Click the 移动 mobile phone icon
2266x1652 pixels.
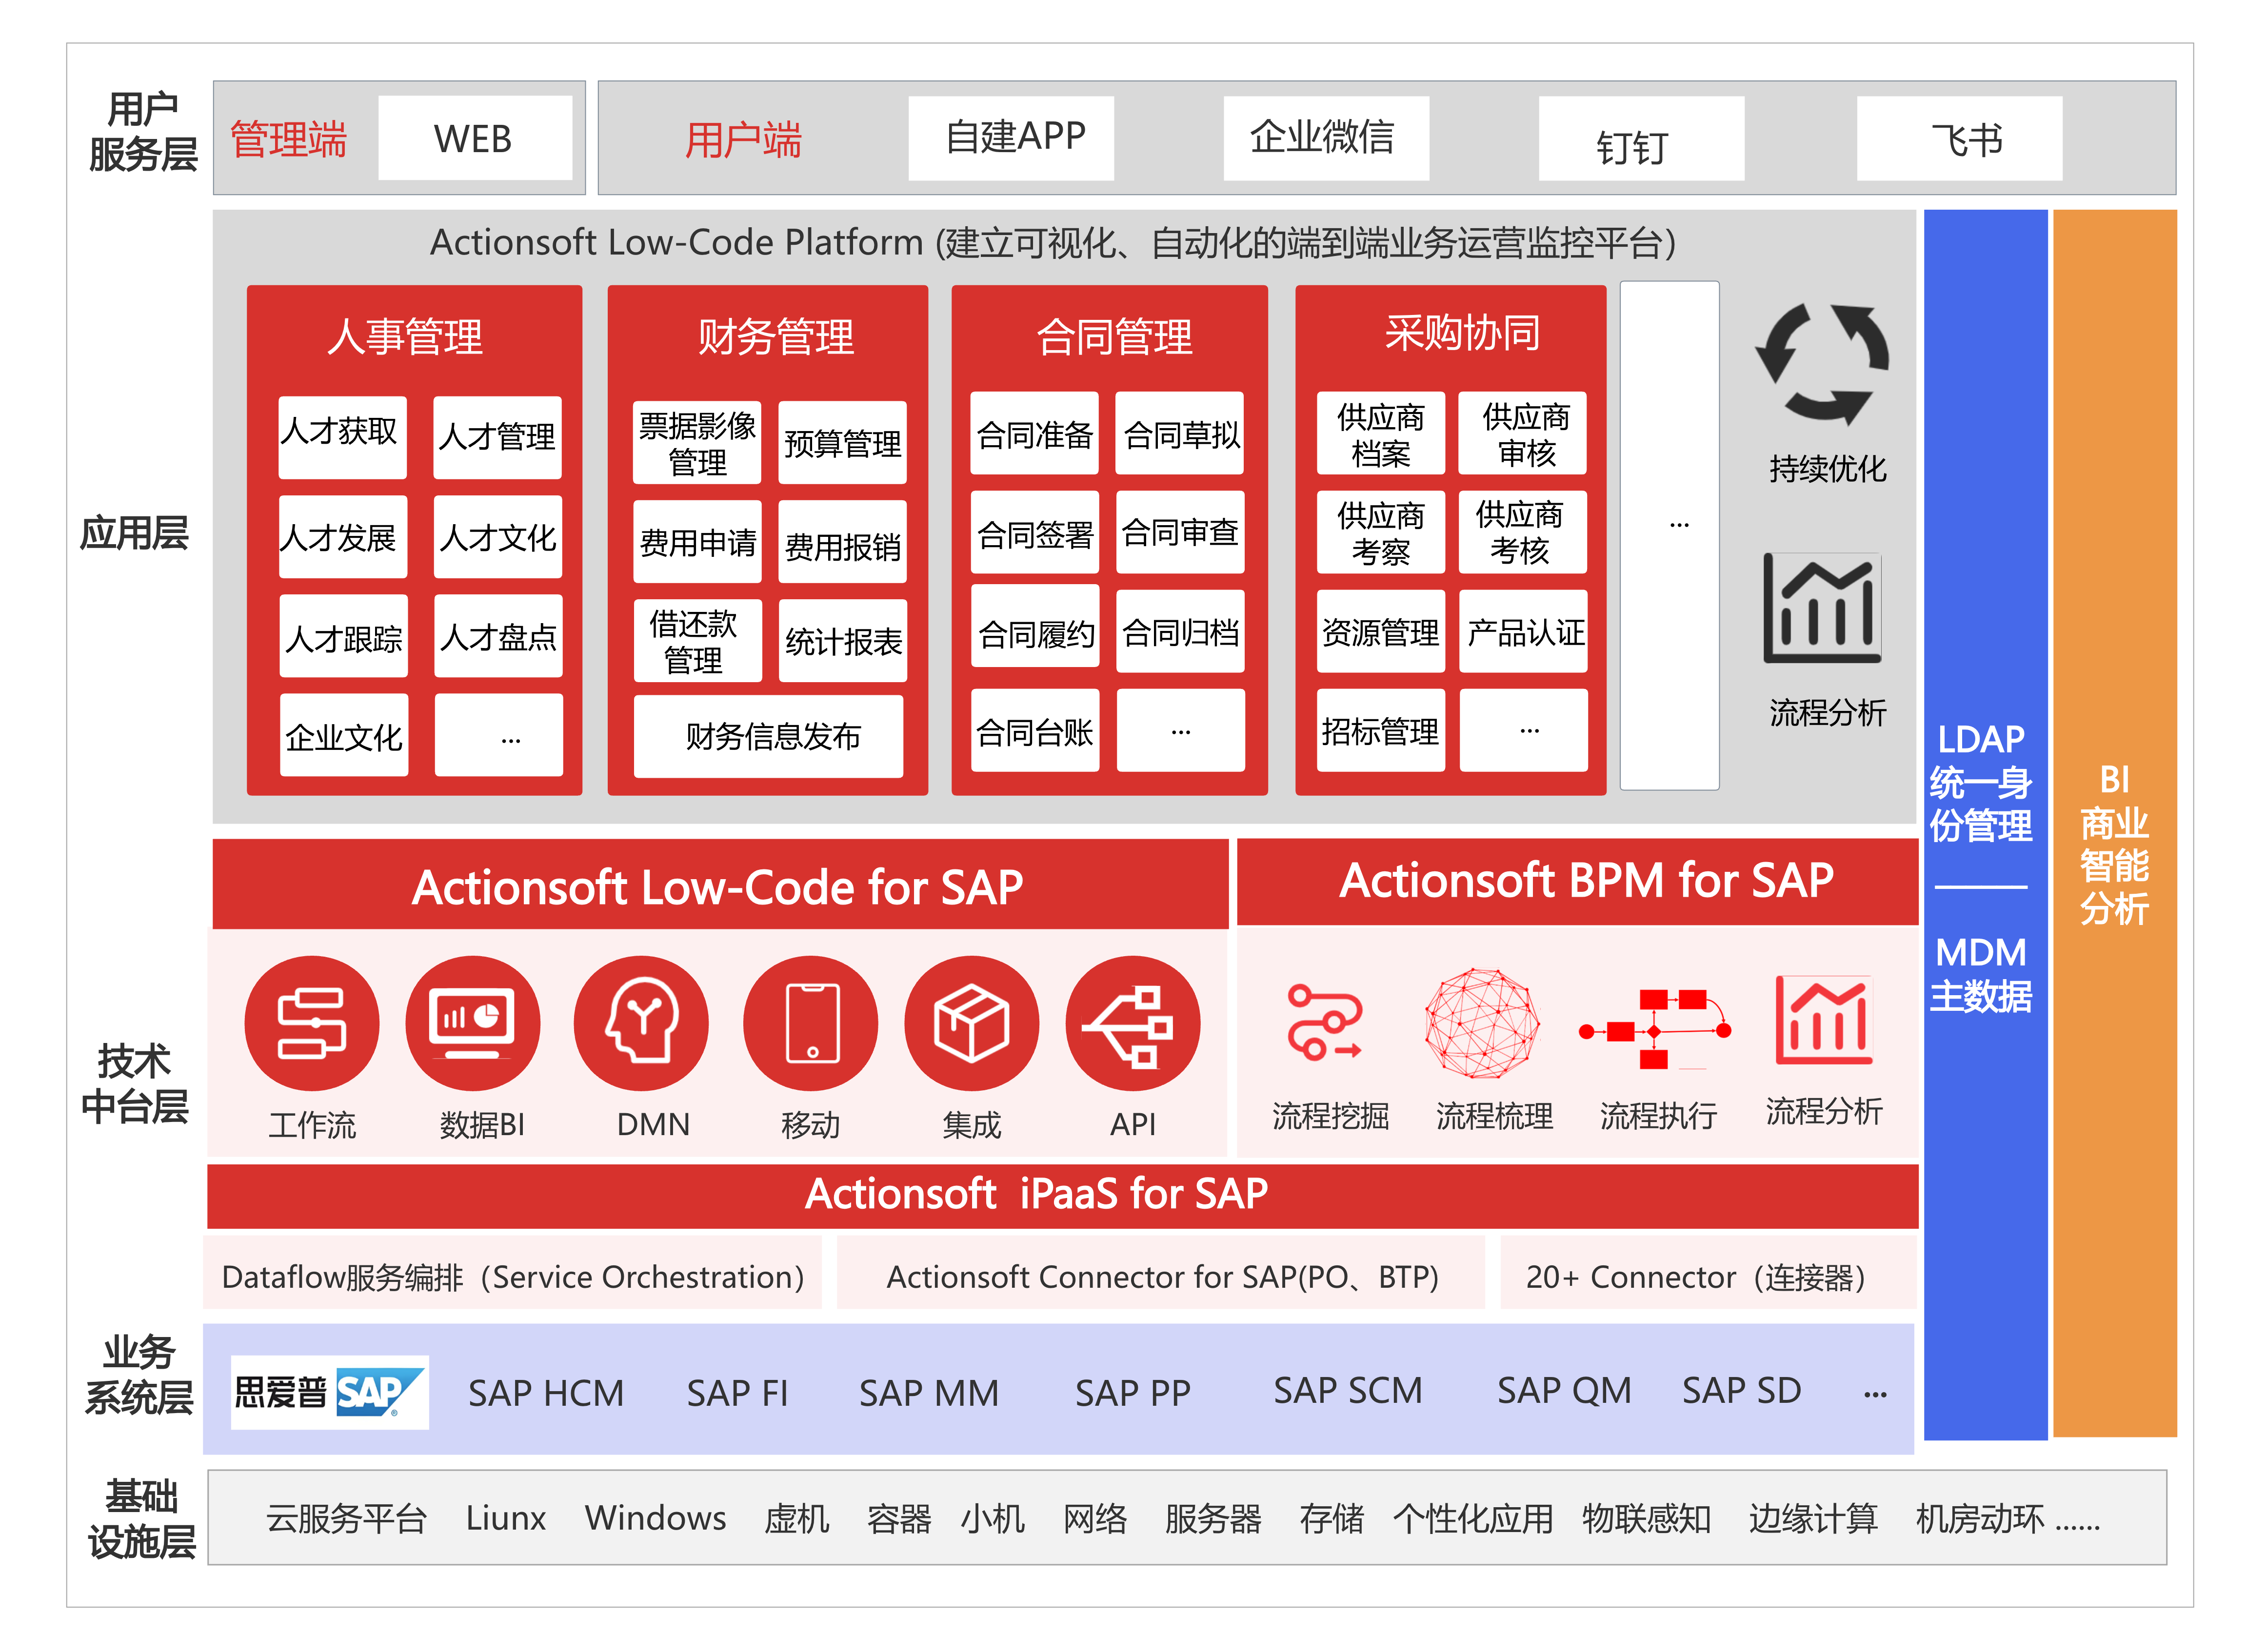[811, 1024]
